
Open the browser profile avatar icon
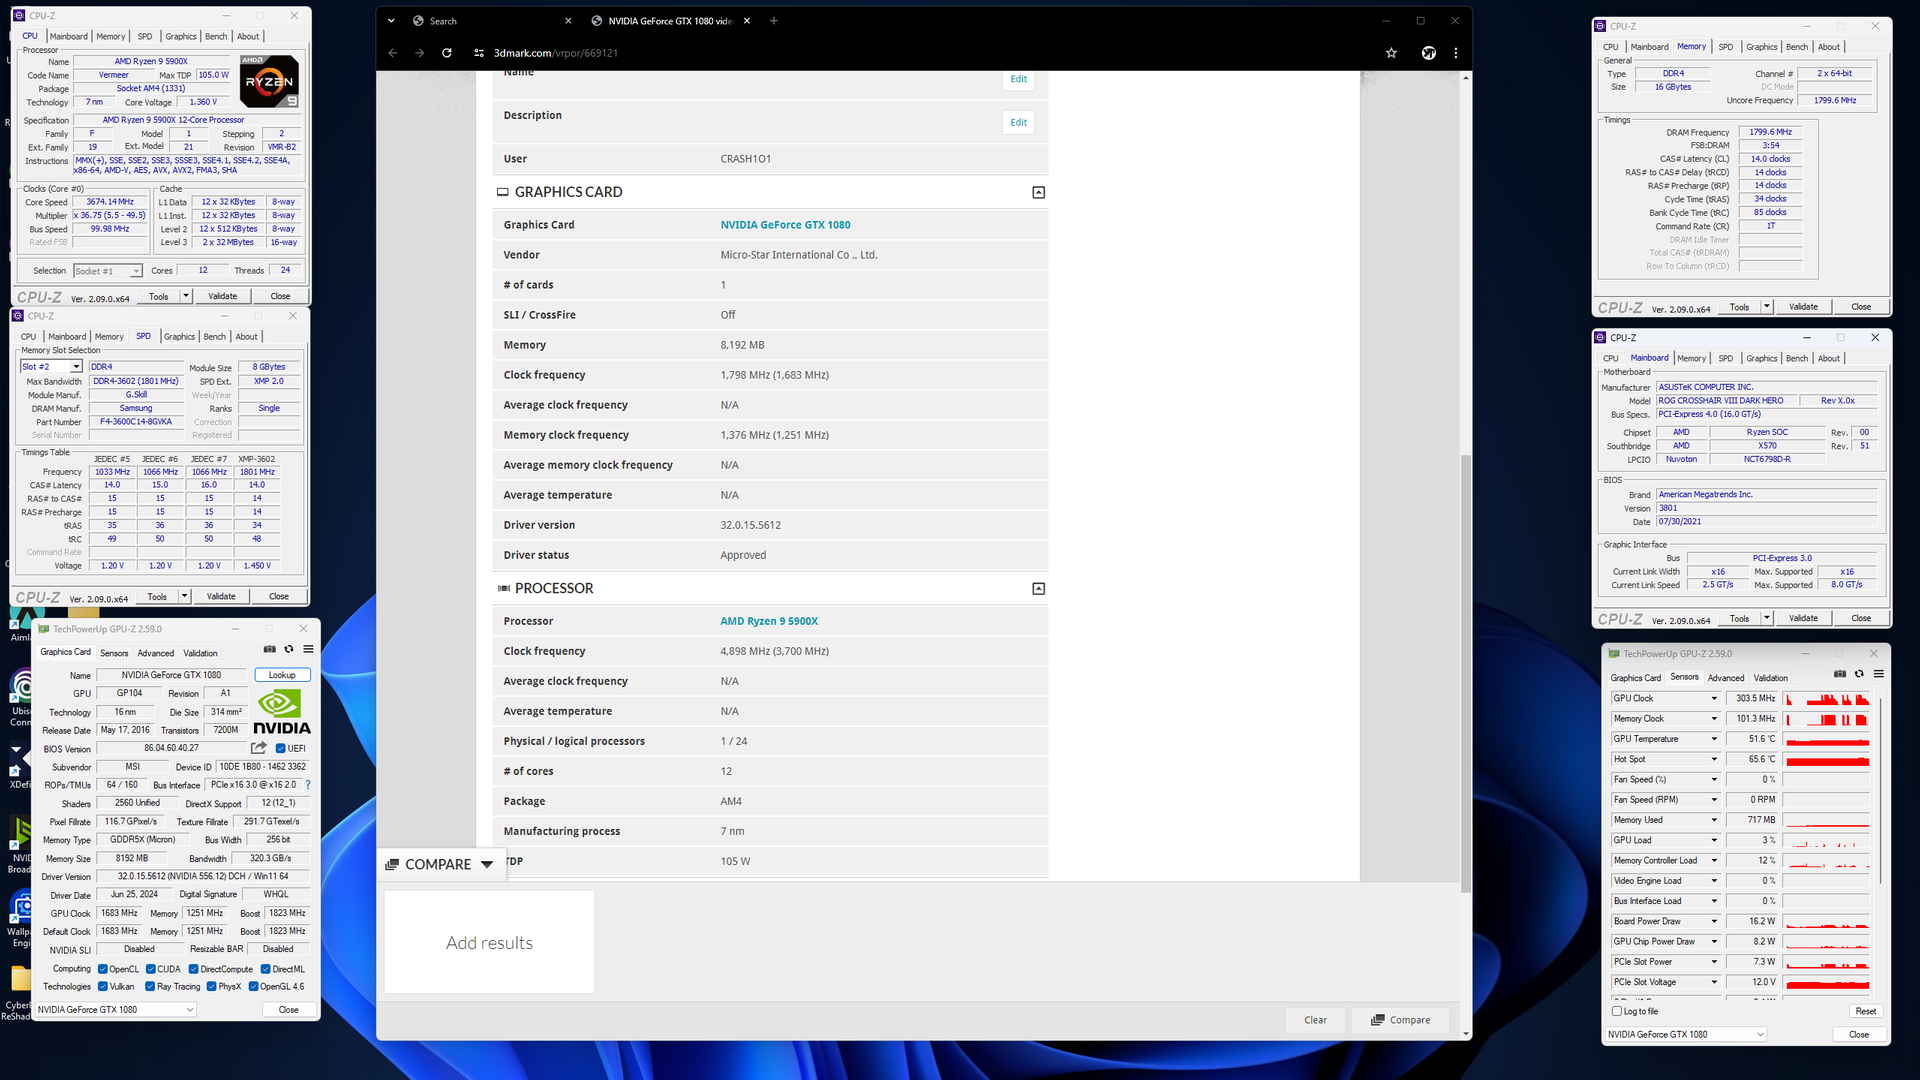(1429, 53)
